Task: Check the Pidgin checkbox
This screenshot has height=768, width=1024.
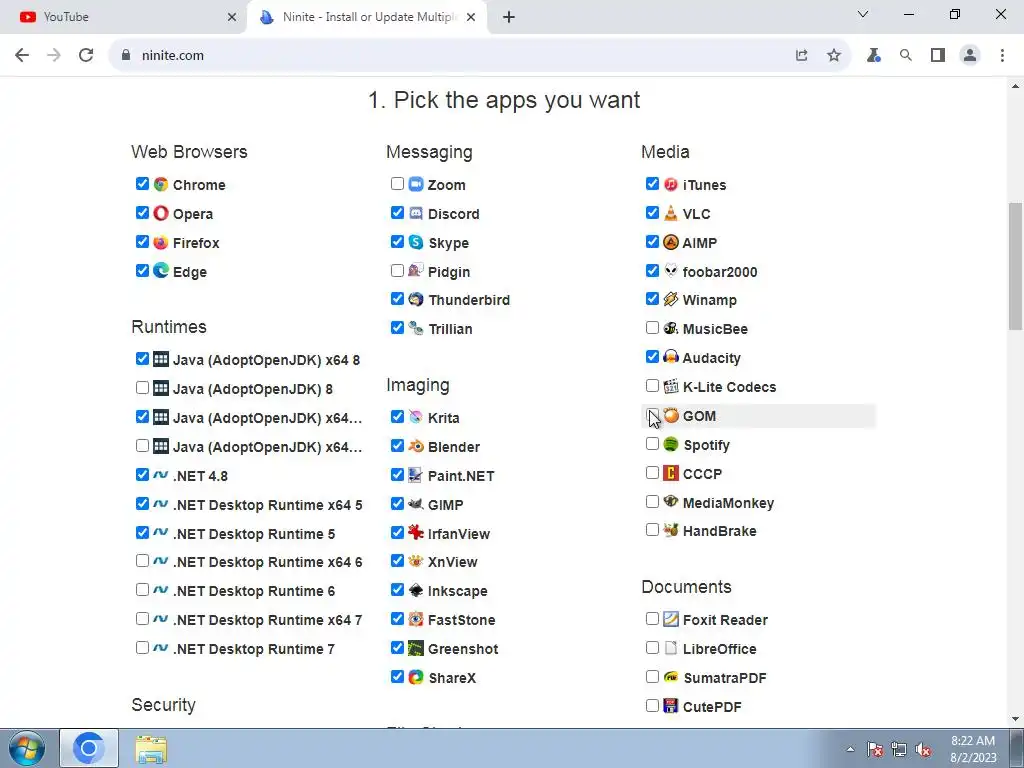Action: pyautogui.click(x=397, y=270)
